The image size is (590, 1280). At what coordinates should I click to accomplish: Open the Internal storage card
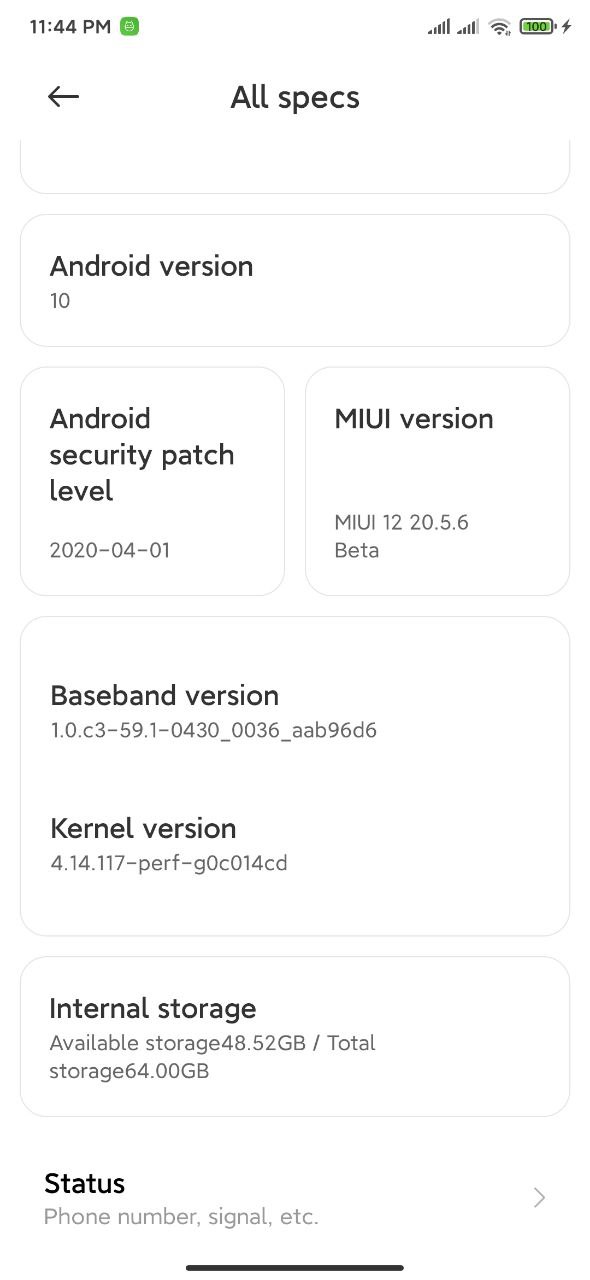[x=295, y=1036]
